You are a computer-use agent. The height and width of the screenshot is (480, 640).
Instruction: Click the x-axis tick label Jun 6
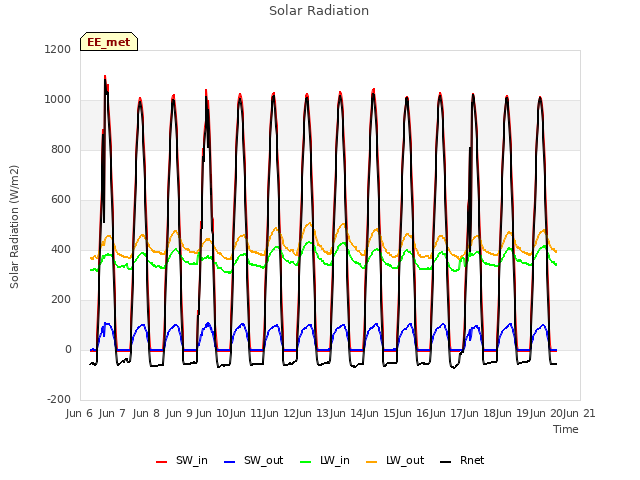[x=79, y=413]
